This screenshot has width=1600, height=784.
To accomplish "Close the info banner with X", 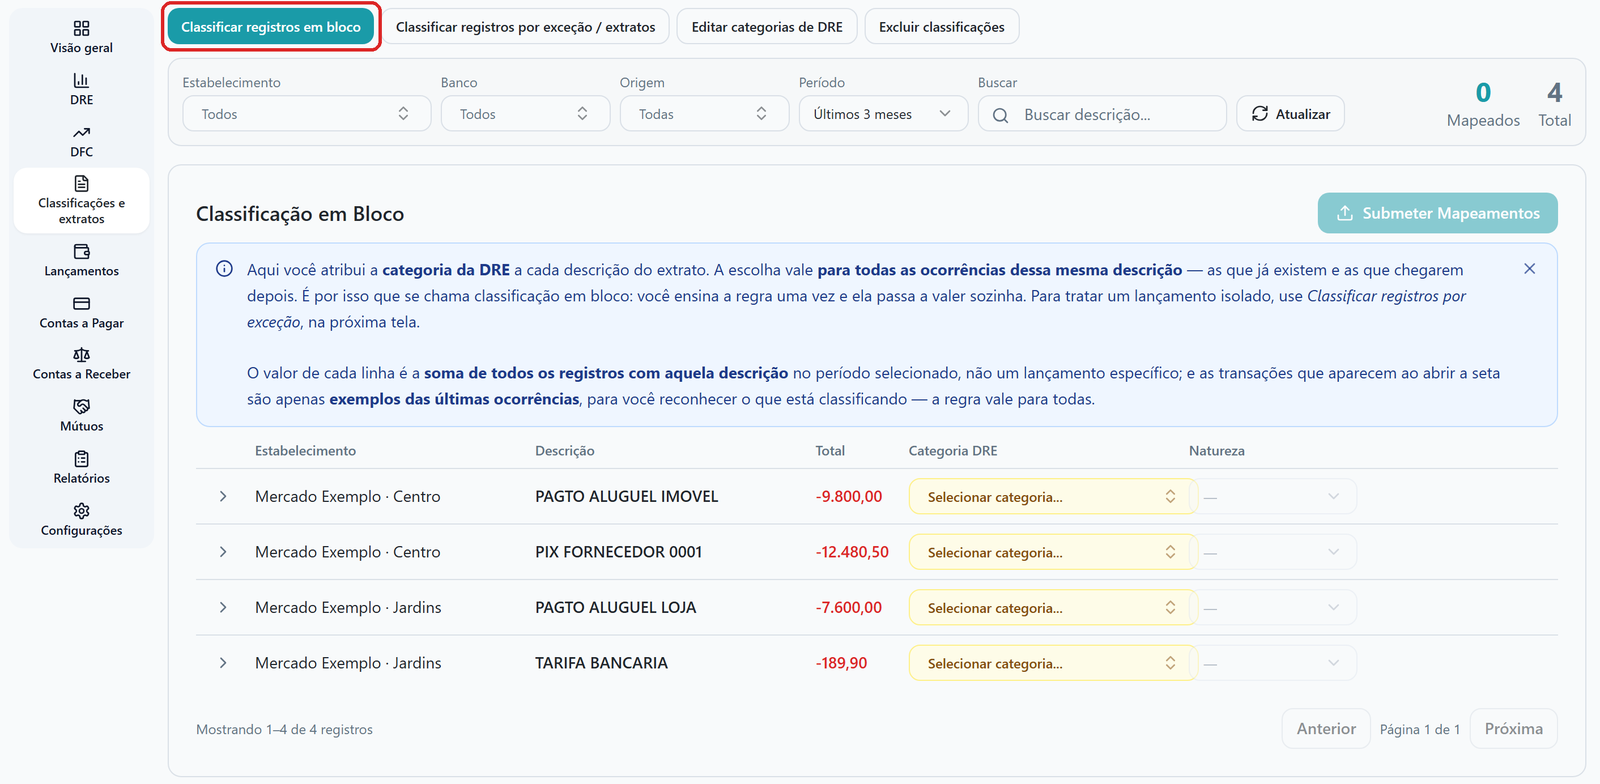I will point(1529,269).
